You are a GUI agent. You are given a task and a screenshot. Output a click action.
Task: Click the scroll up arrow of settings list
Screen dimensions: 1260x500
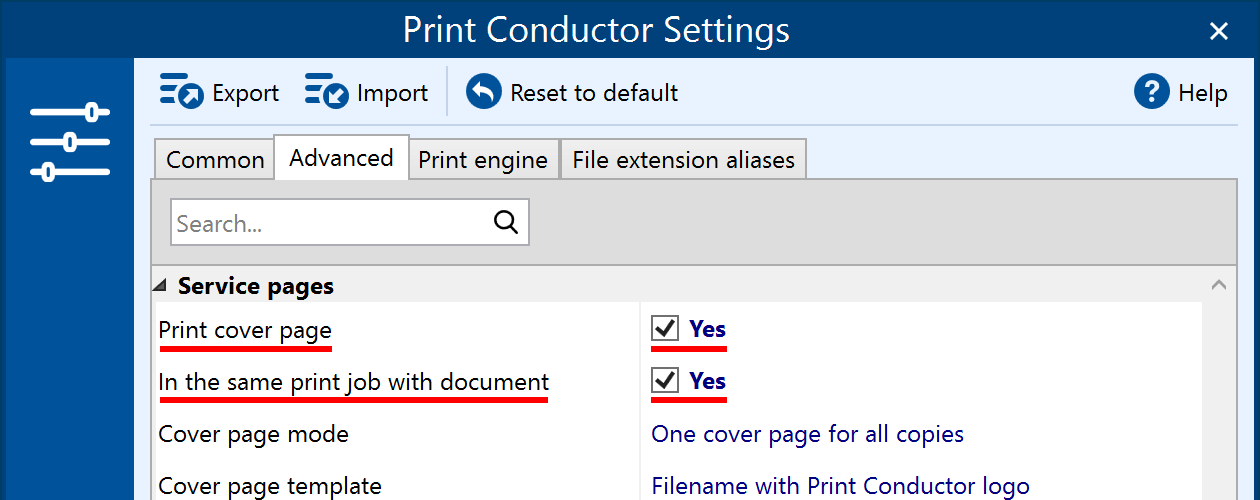1218,285
